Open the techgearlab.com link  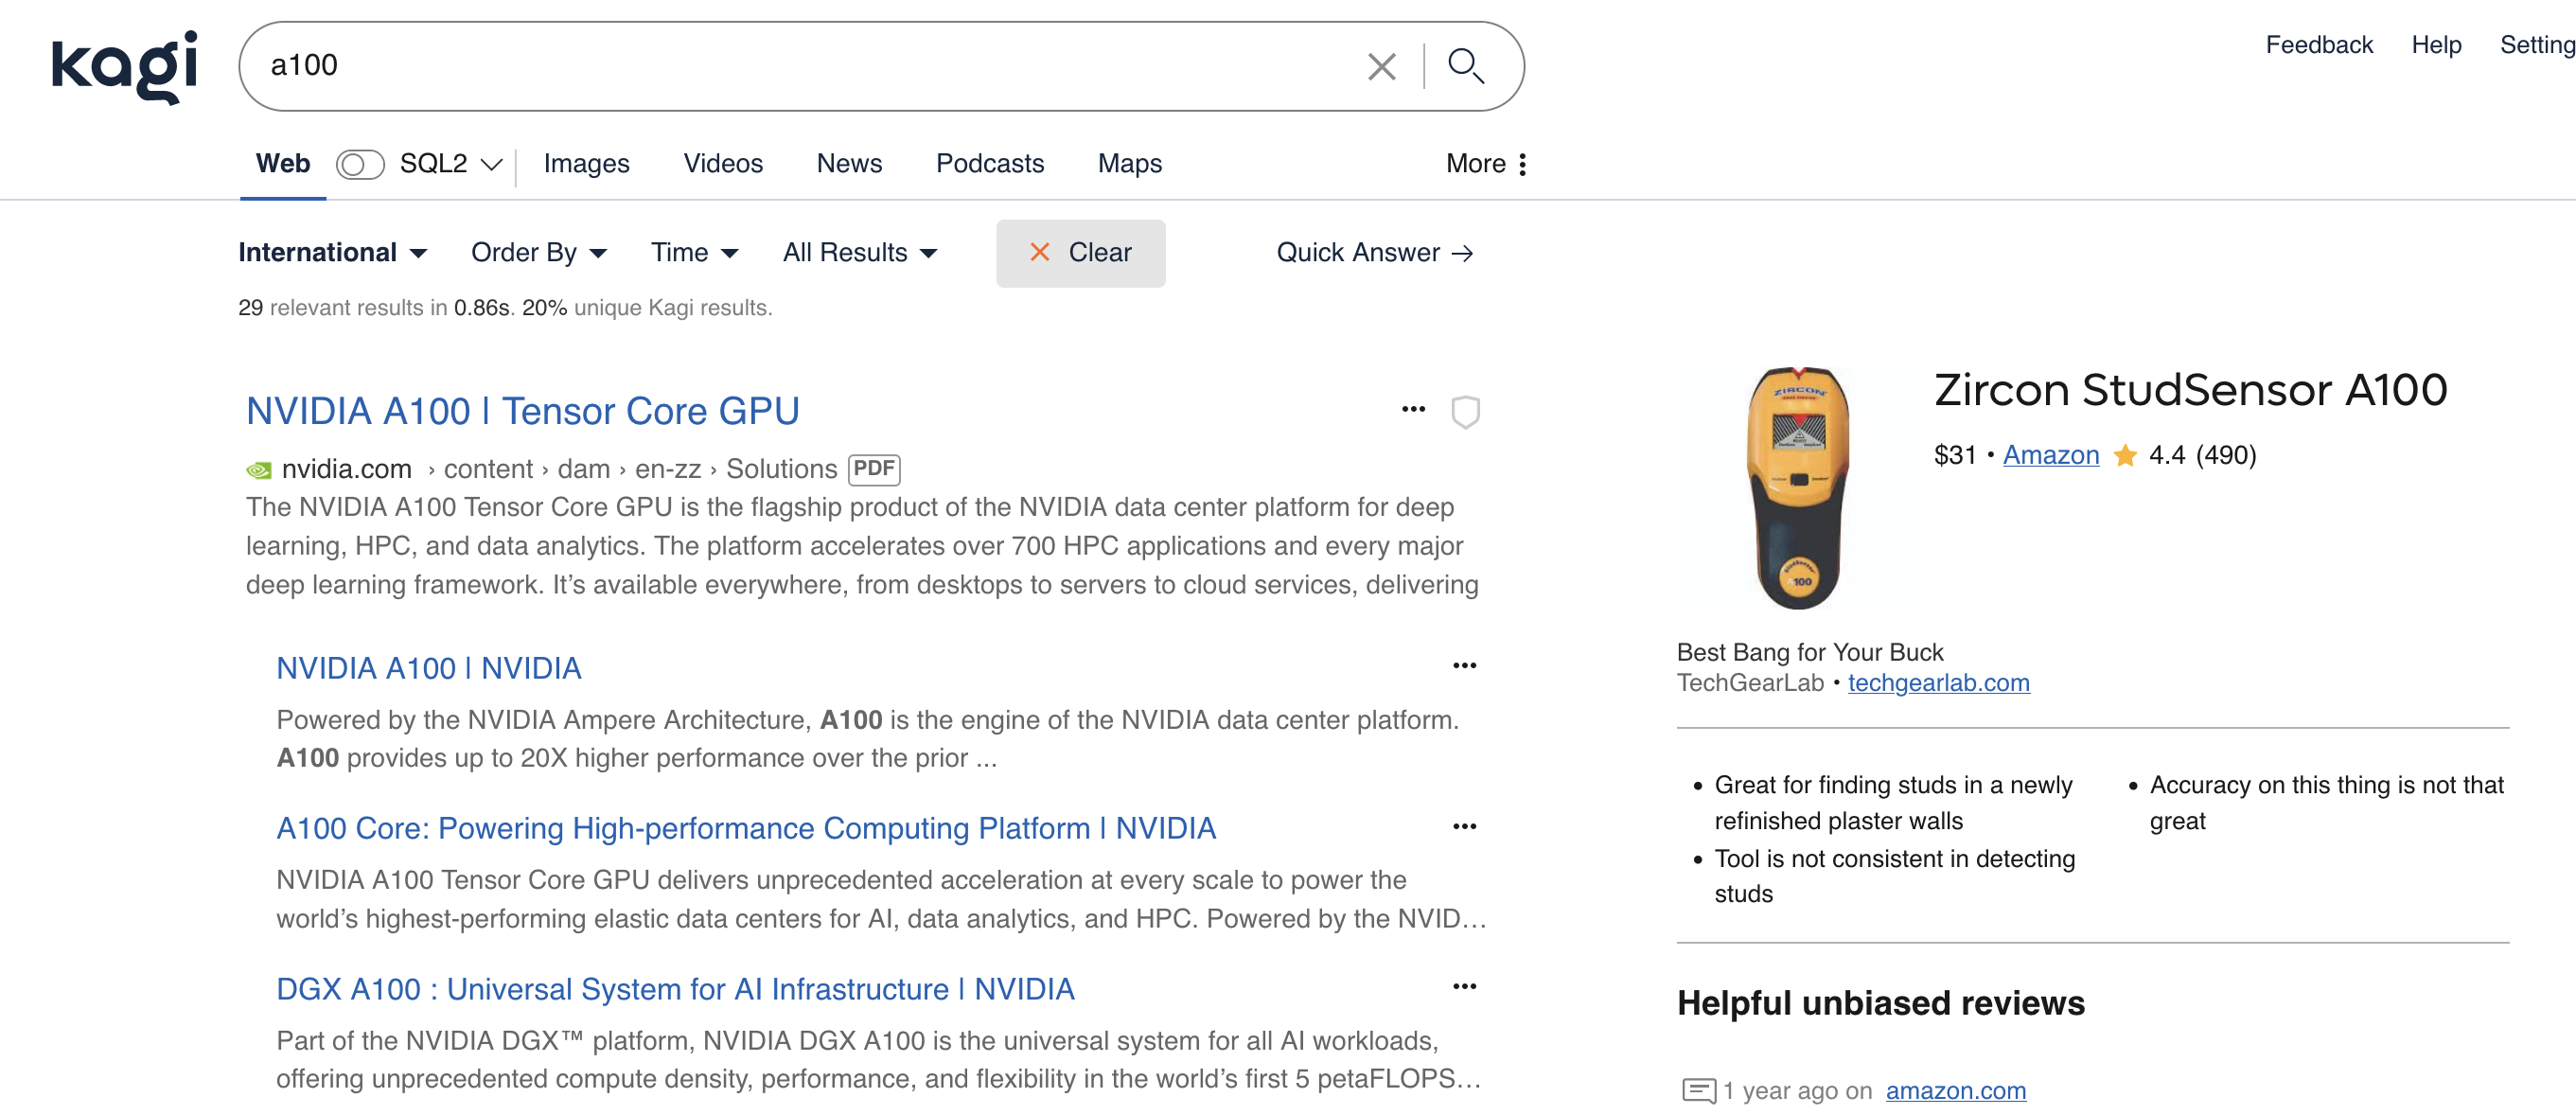[1938, 683]
